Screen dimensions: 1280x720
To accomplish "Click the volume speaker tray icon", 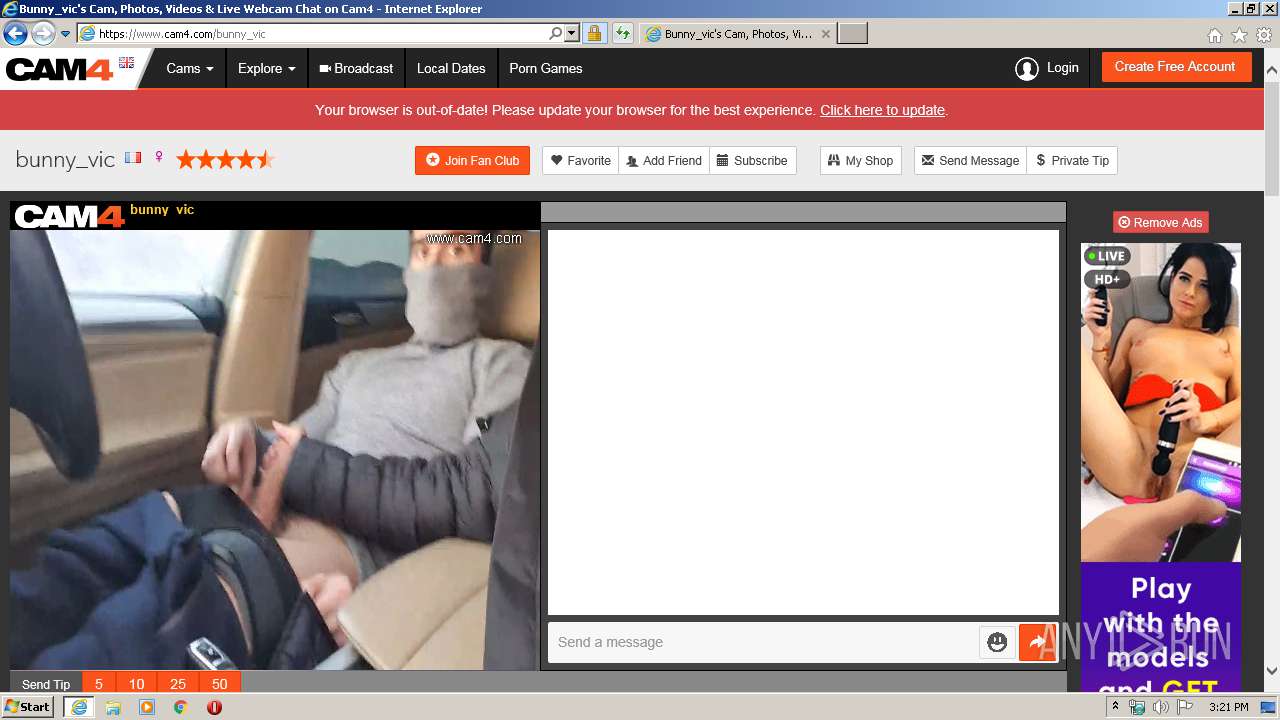I will (1161, 707).
